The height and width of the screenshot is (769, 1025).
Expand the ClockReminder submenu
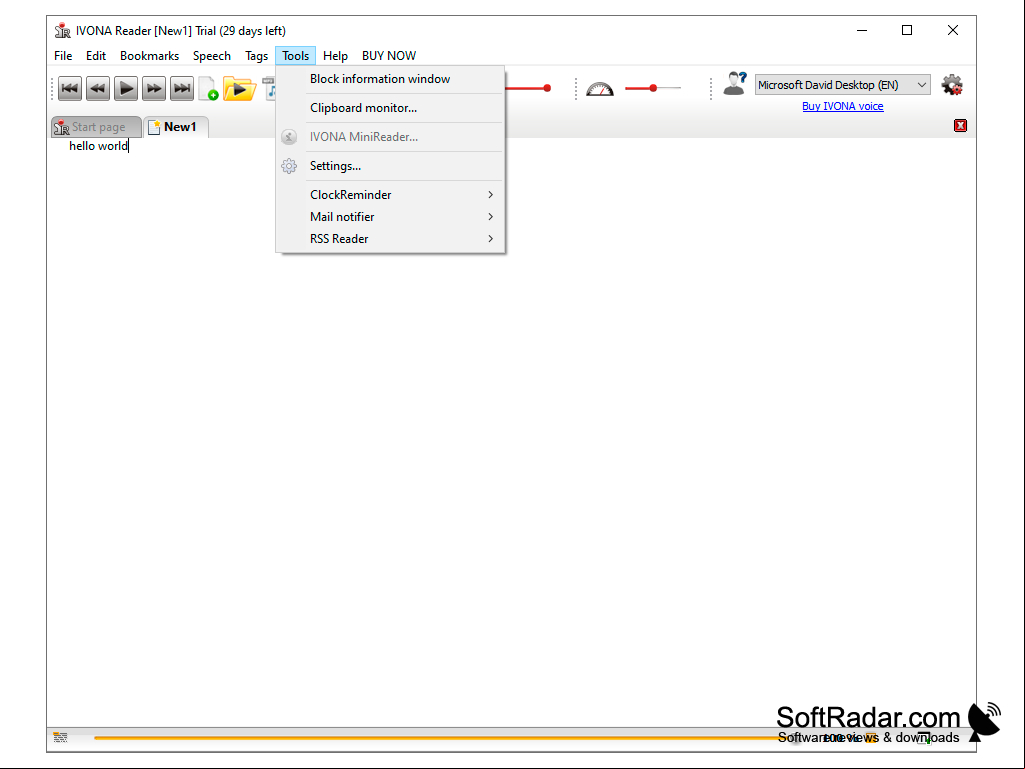pos(390,195)
